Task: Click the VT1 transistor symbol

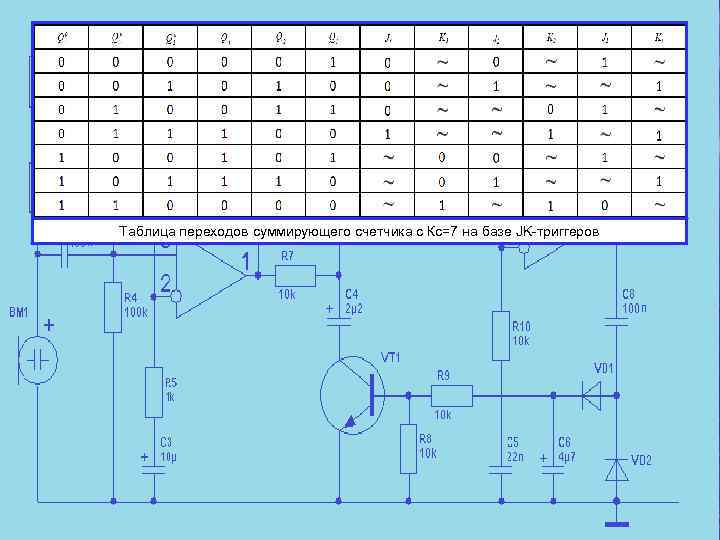Action: pos(353,395)
